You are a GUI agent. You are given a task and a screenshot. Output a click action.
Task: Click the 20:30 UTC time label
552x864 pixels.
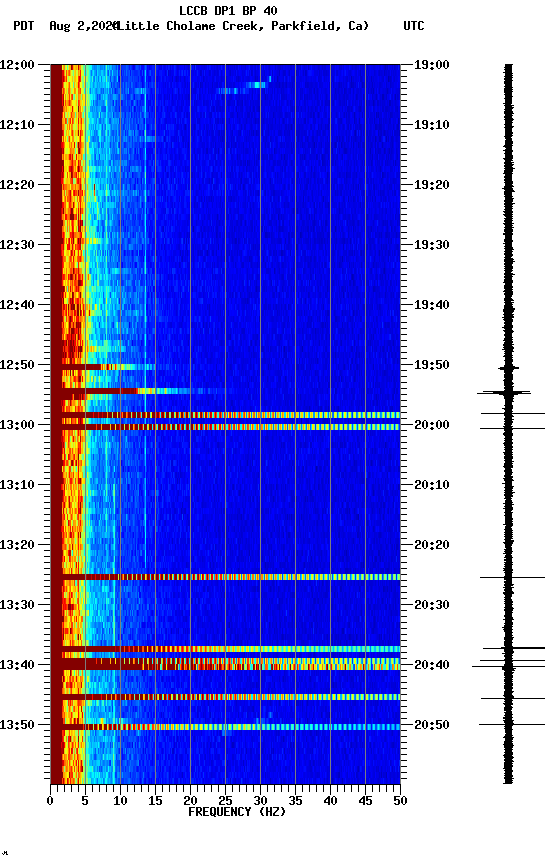point(432,605)
